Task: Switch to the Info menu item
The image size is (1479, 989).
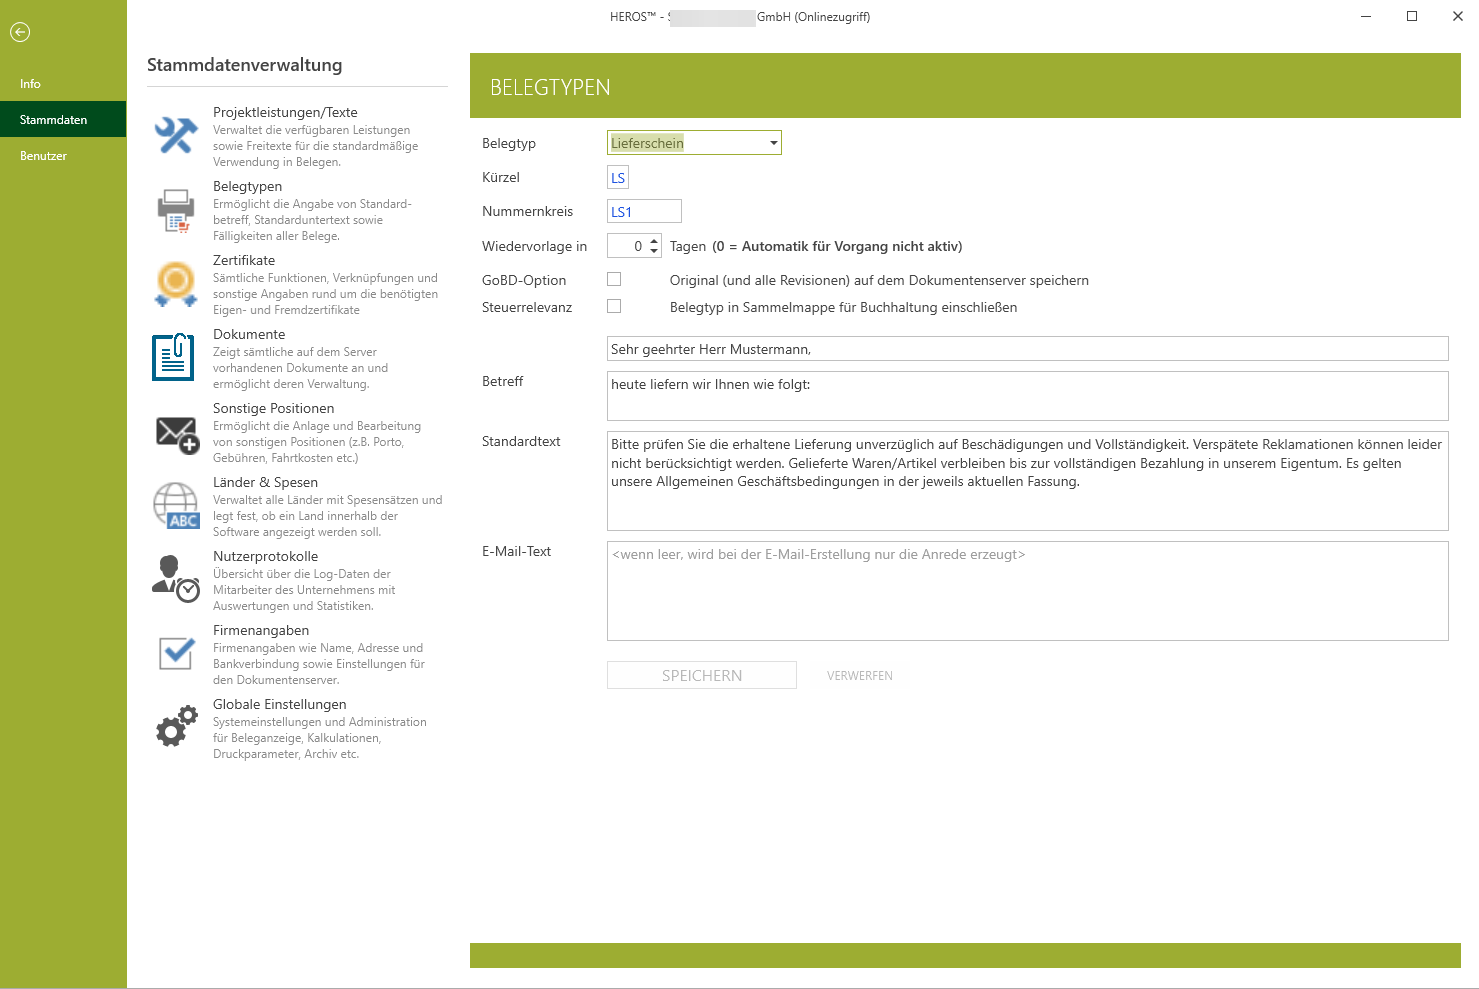Action: [30, 84]
